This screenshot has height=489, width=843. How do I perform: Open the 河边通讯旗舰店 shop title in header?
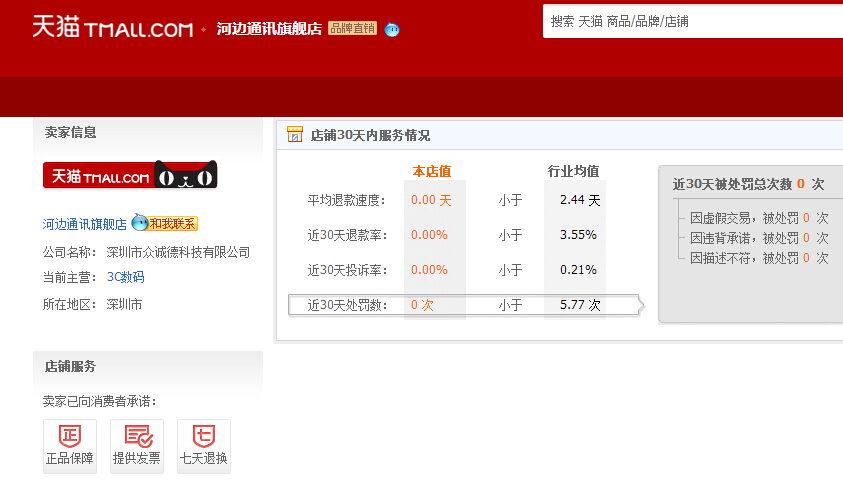(269, 28)
